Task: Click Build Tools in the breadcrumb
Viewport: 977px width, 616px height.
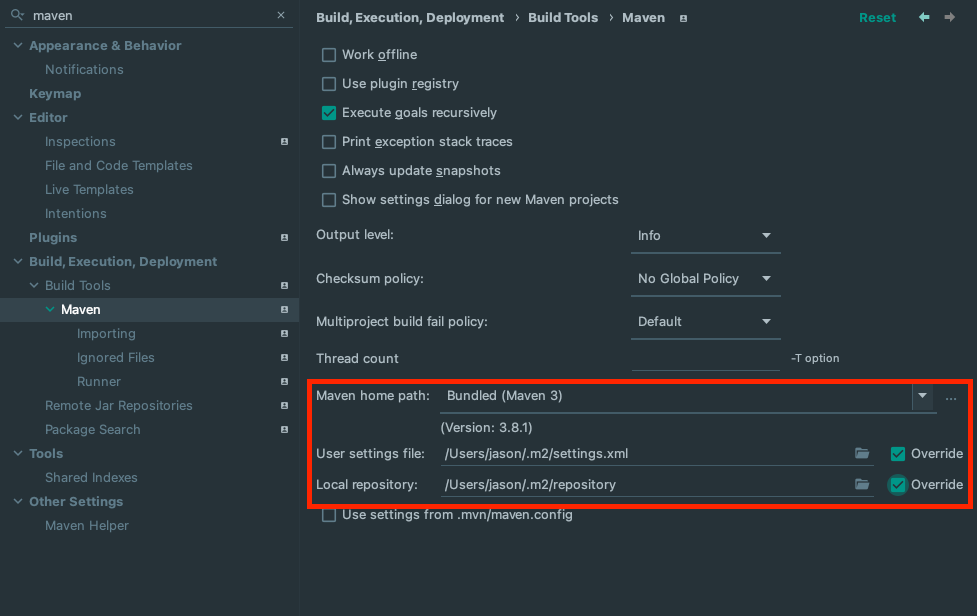Action: 562,18
